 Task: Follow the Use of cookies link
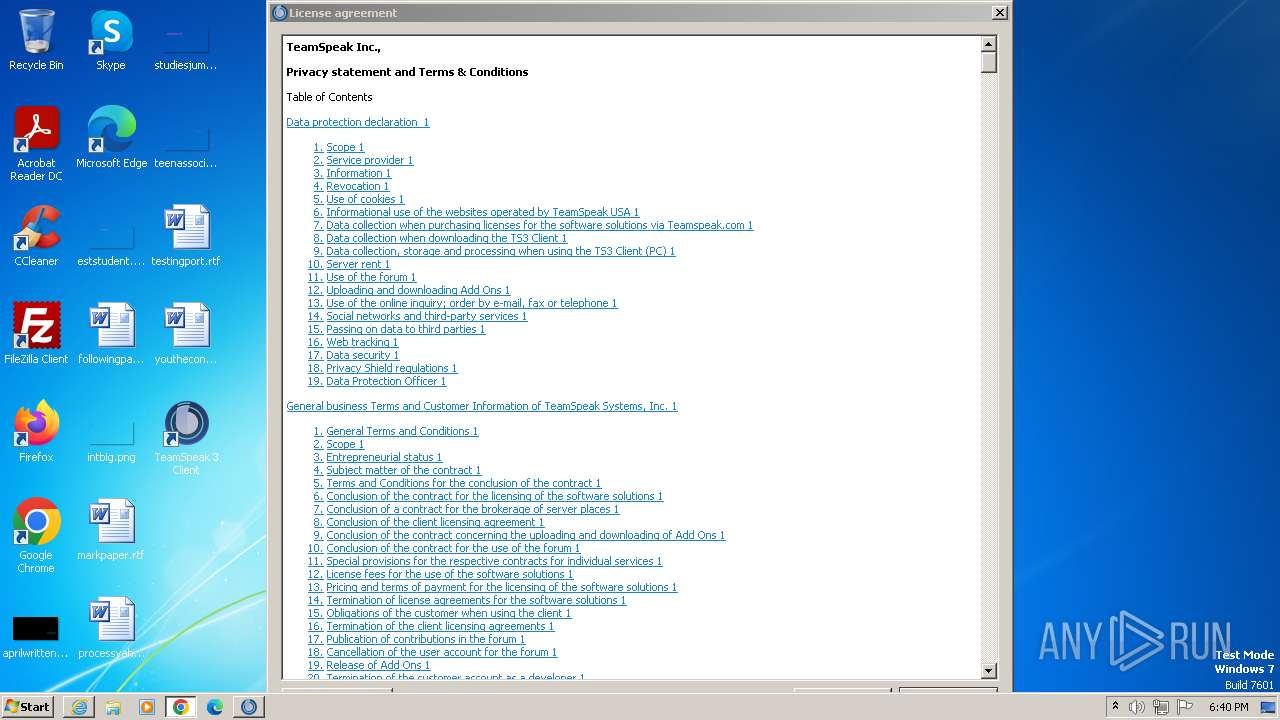[365, 199]
